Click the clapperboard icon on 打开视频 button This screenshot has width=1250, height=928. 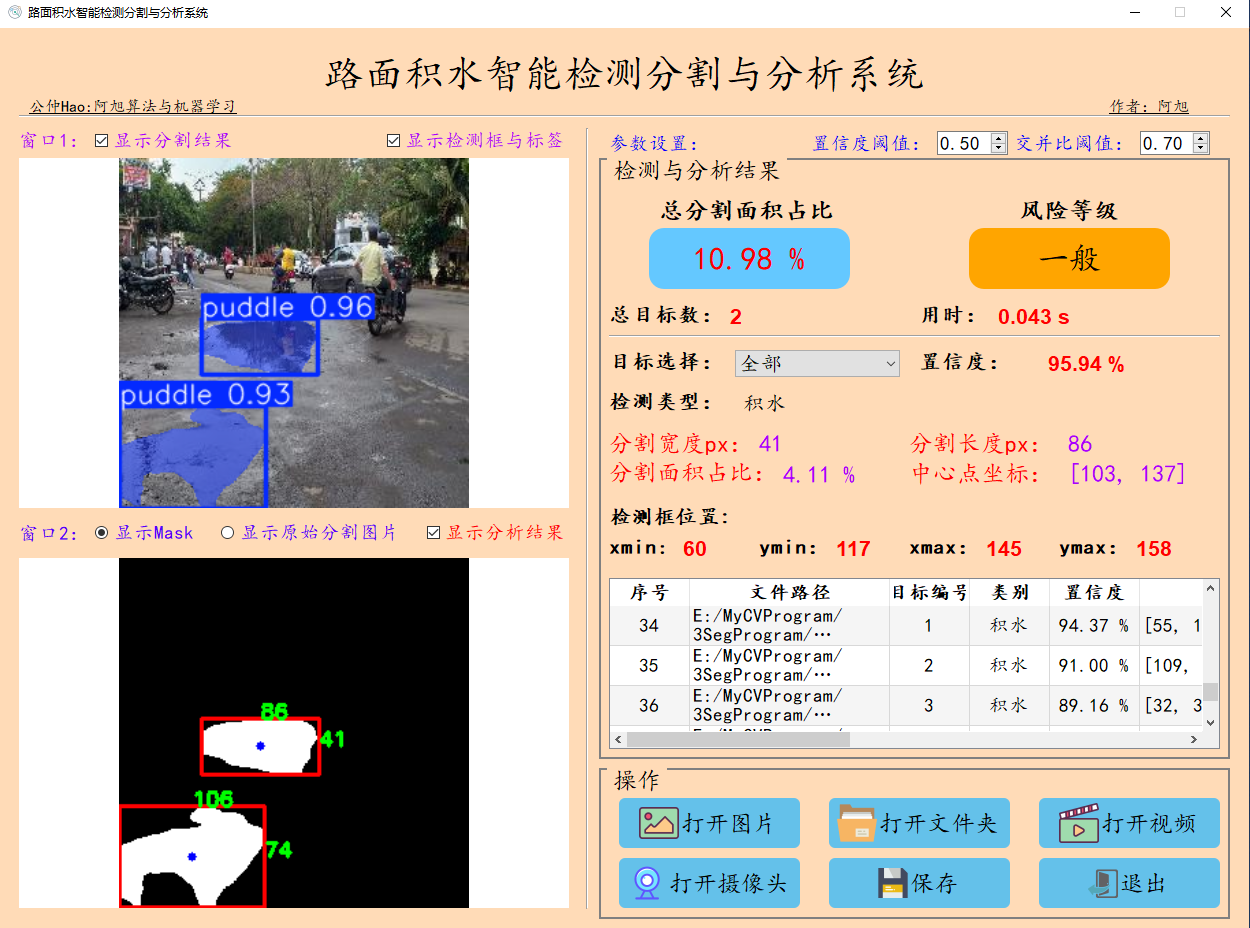pyautogui.click(x=1078, y=823)
